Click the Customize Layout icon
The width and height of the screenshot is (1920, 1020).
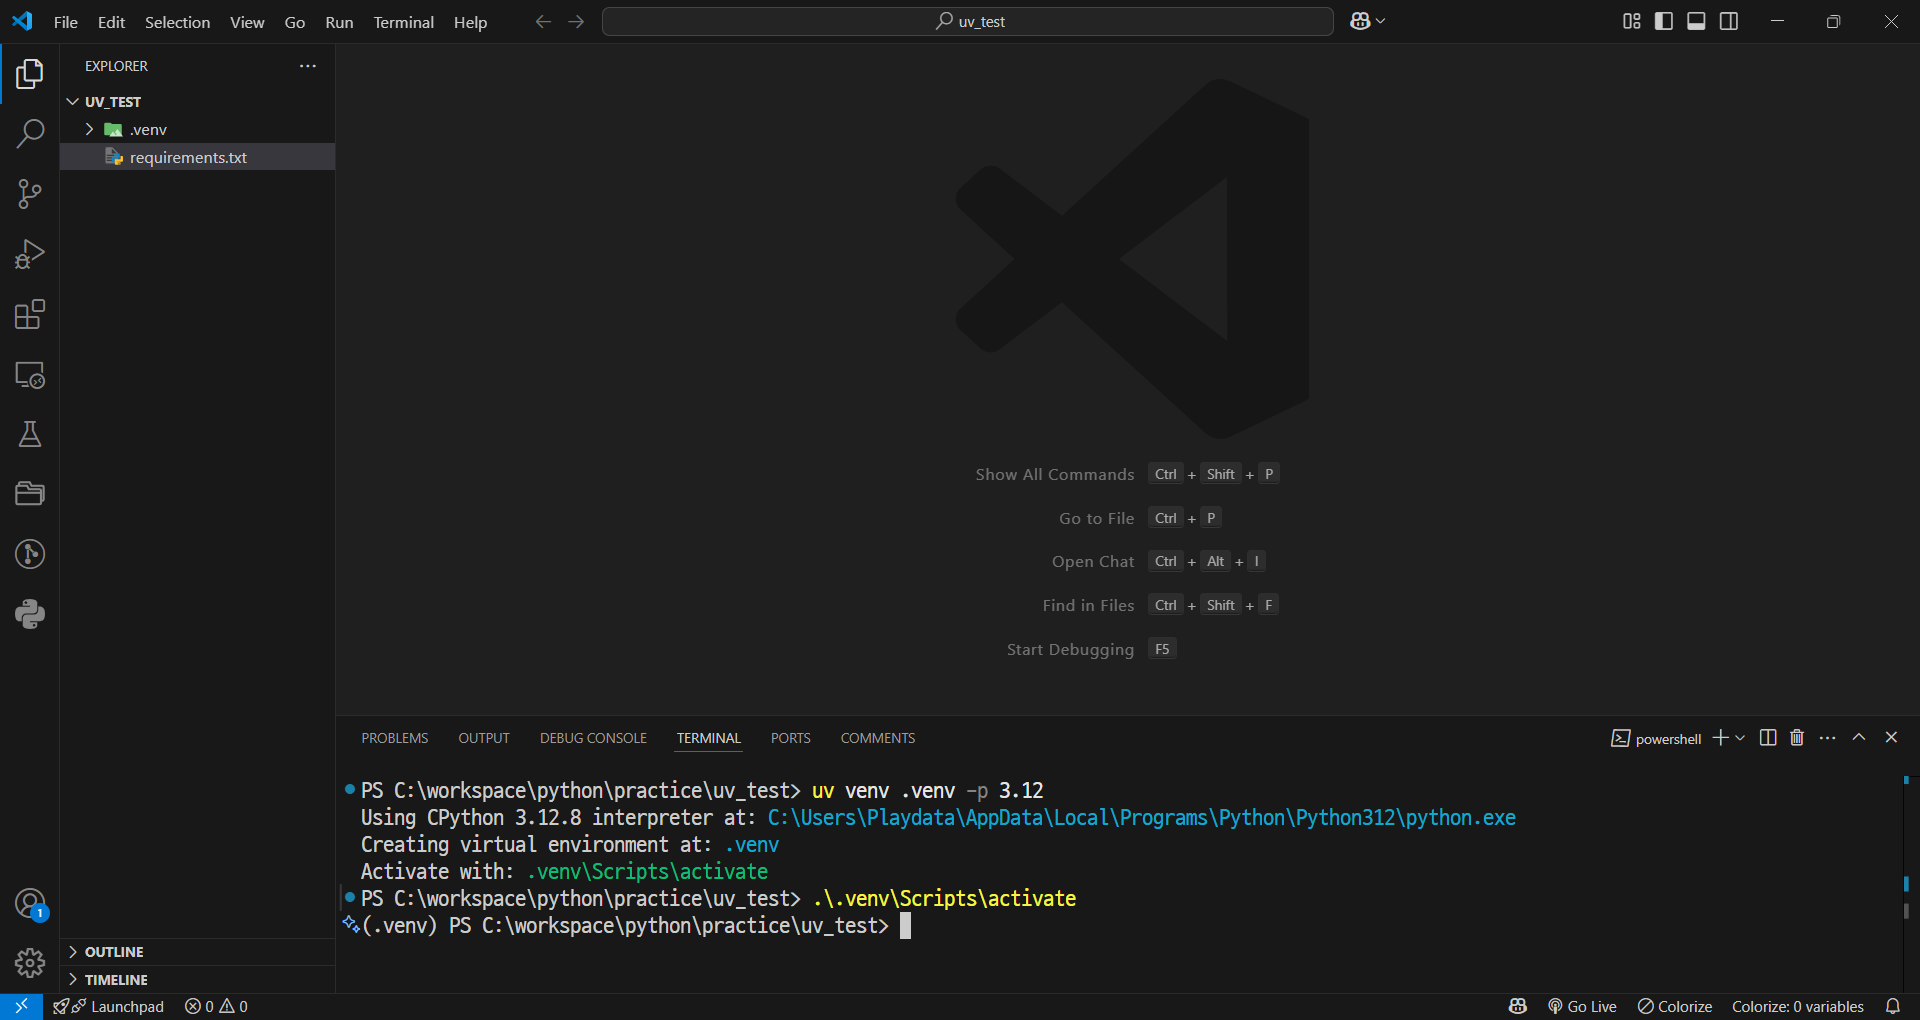pyautogui.click(x=1631, y=21)
